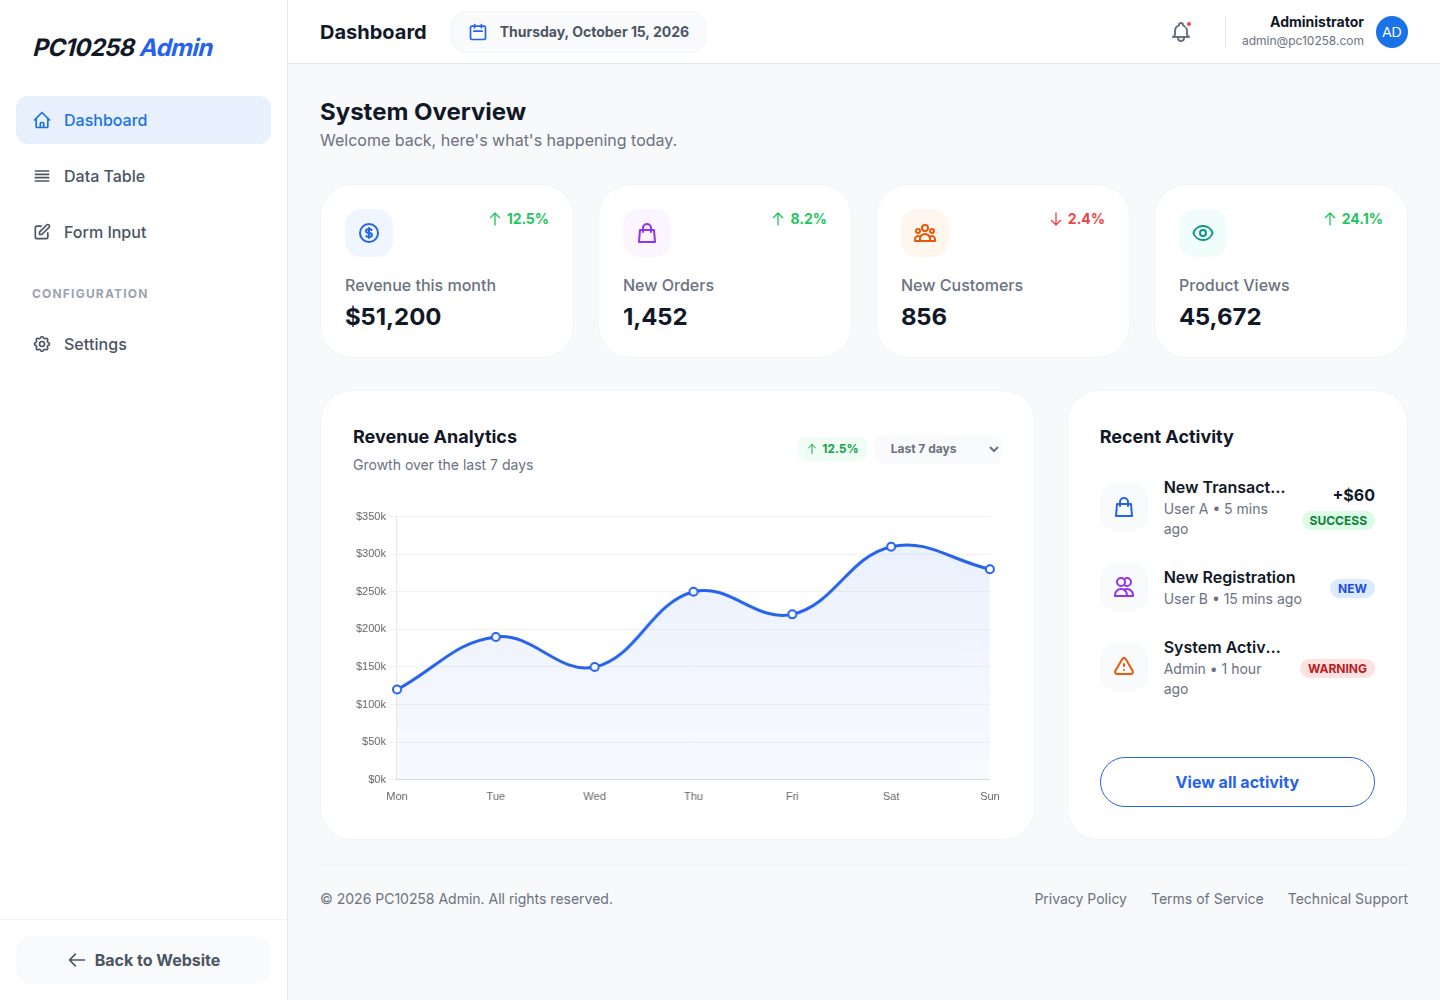Viewport: 1440px width, 1000px height.
Task: Click the Thursday data point on the chart
Action: tap(694, 592)
